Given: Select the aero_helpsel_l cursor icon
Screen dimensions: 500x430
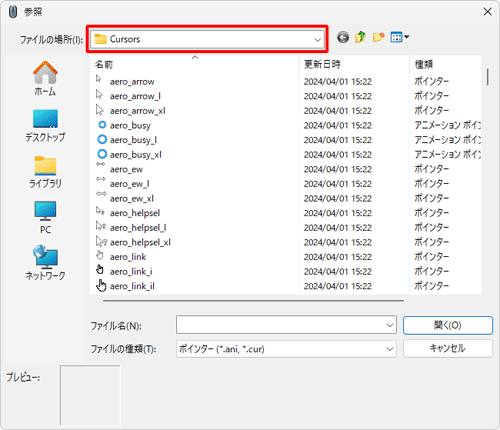Looking at the screenshot, I should 101,226.
